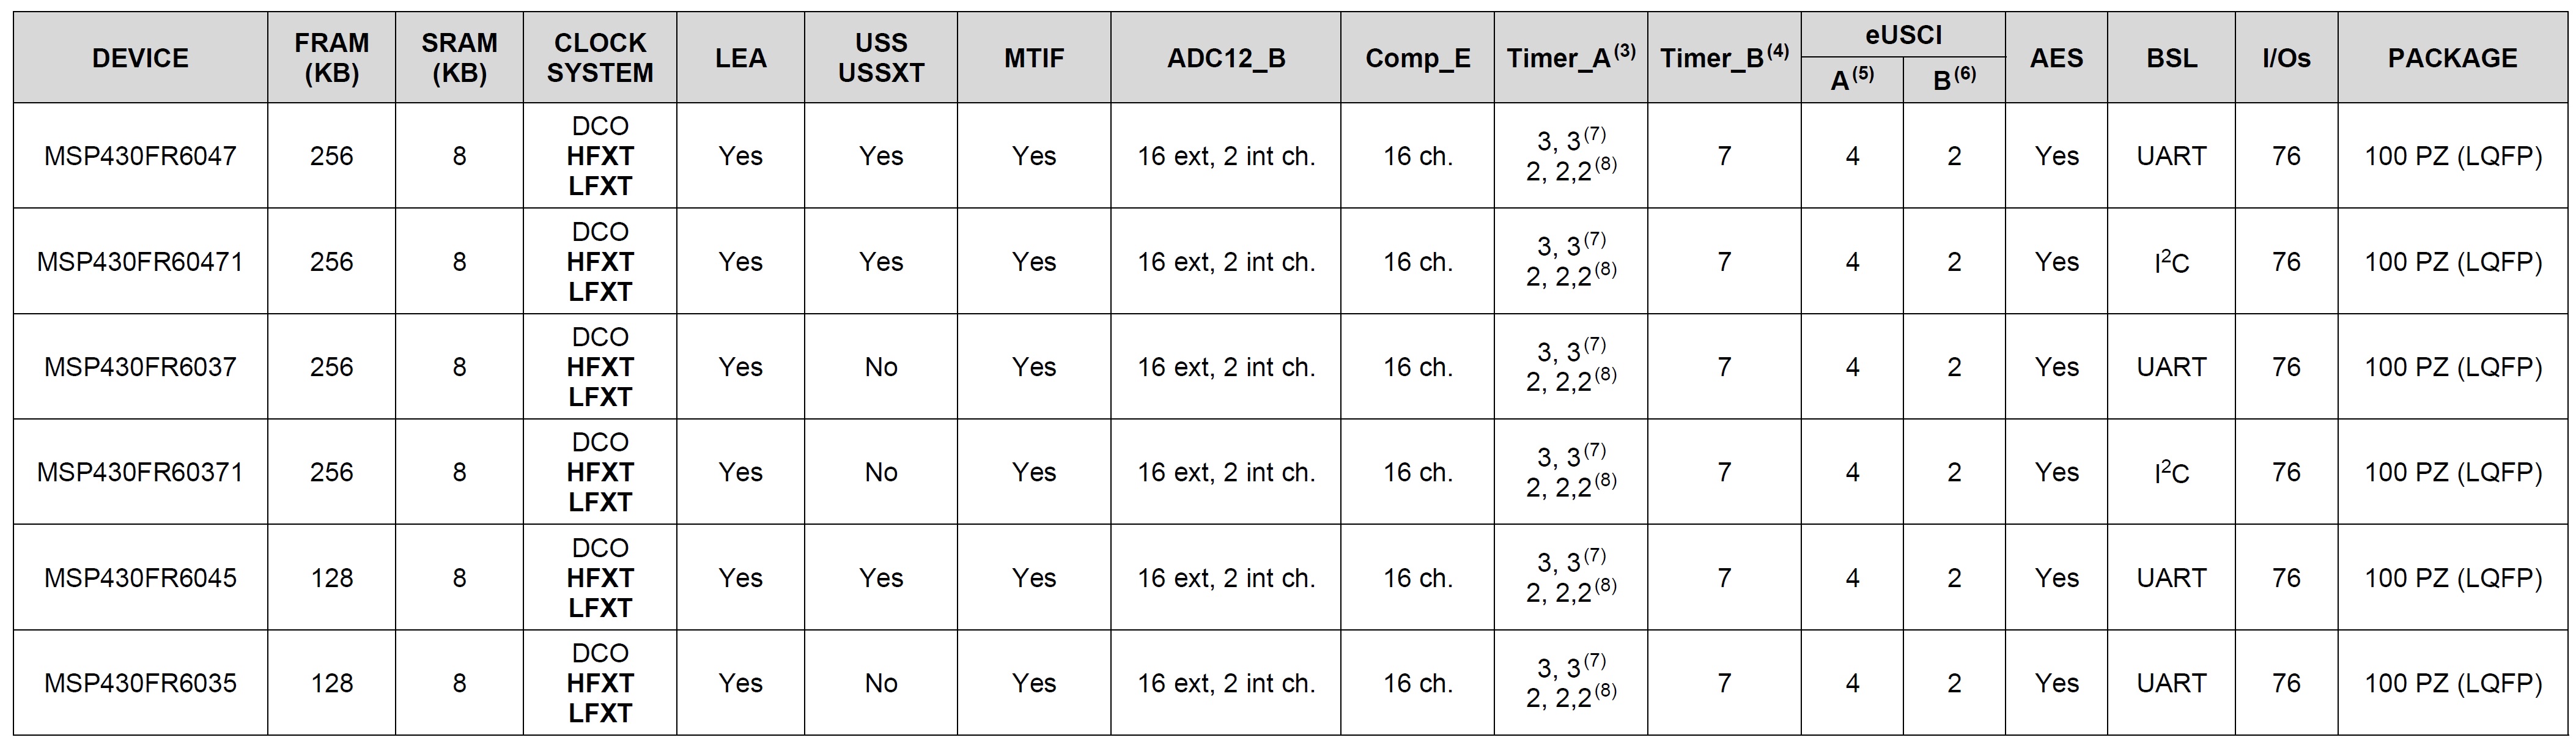Select the BSL column header
The height and width of the screenshot is (740, 2576).
[2171, 58]
